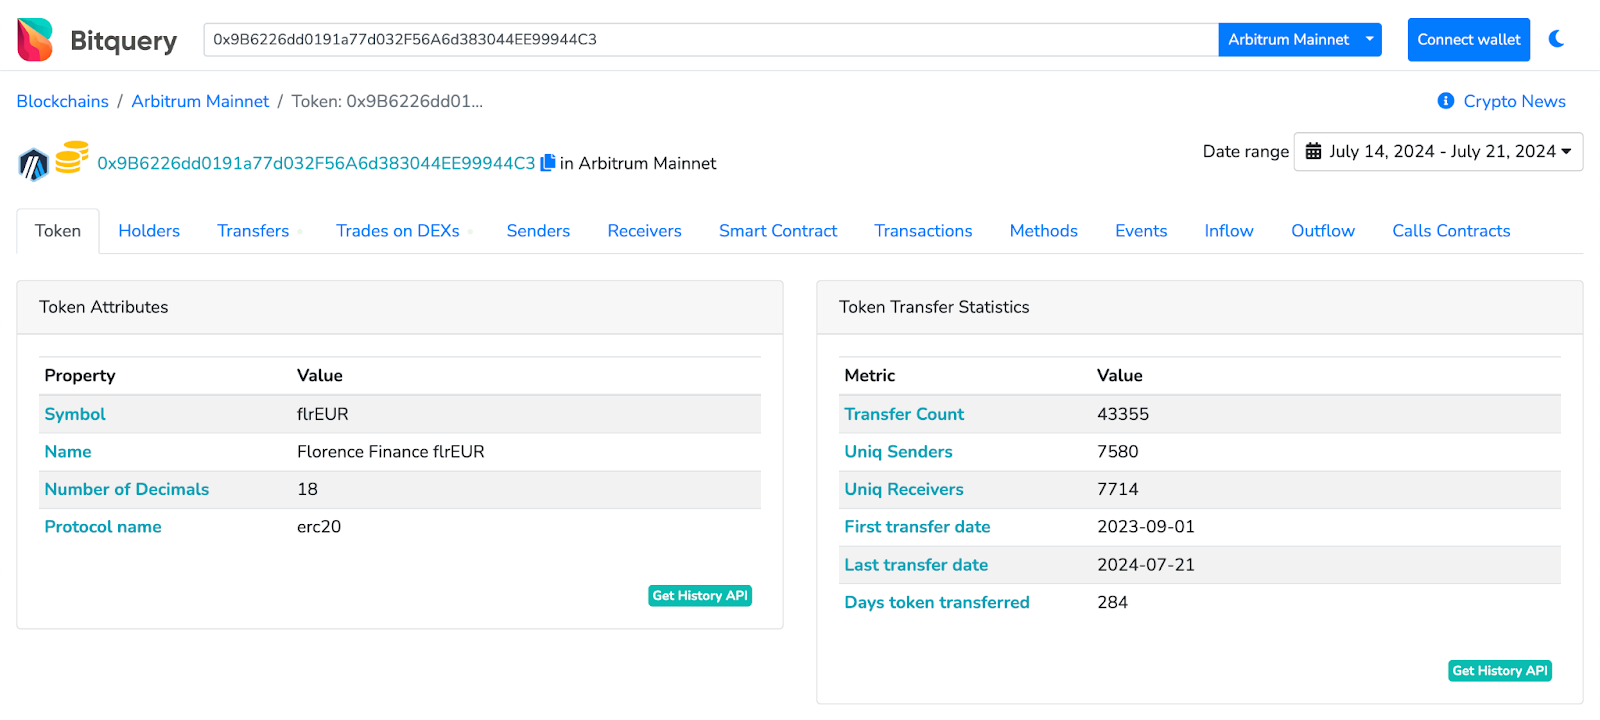Click the Arbitrum network logo icon
The width and height of the screenshot is (1600, 720).
pyautogui.click(x=33, y=164)
